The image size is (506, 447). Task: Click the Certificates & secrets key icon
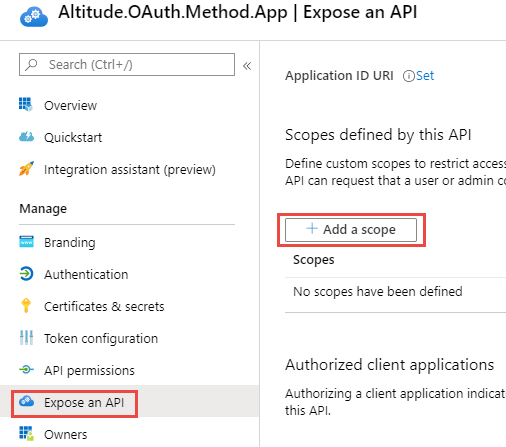tap(26, 306)
